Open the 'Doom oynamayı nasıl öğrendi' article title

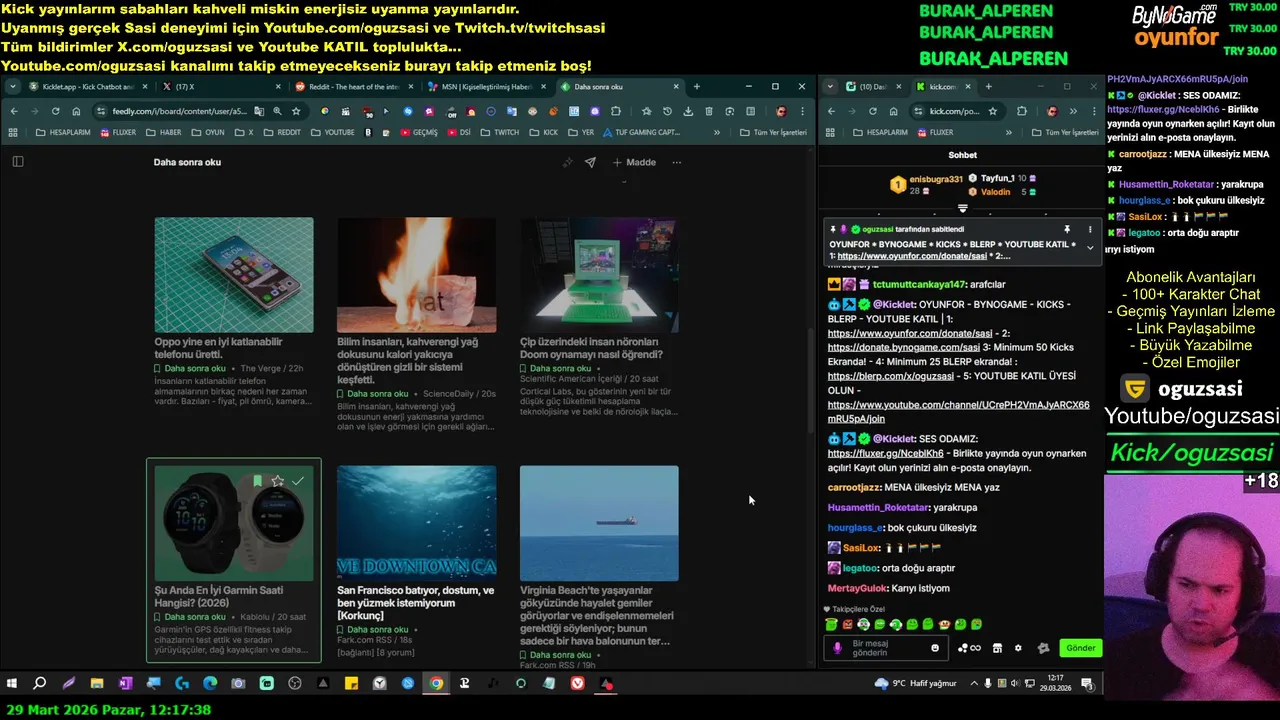(x=590, y=348)
